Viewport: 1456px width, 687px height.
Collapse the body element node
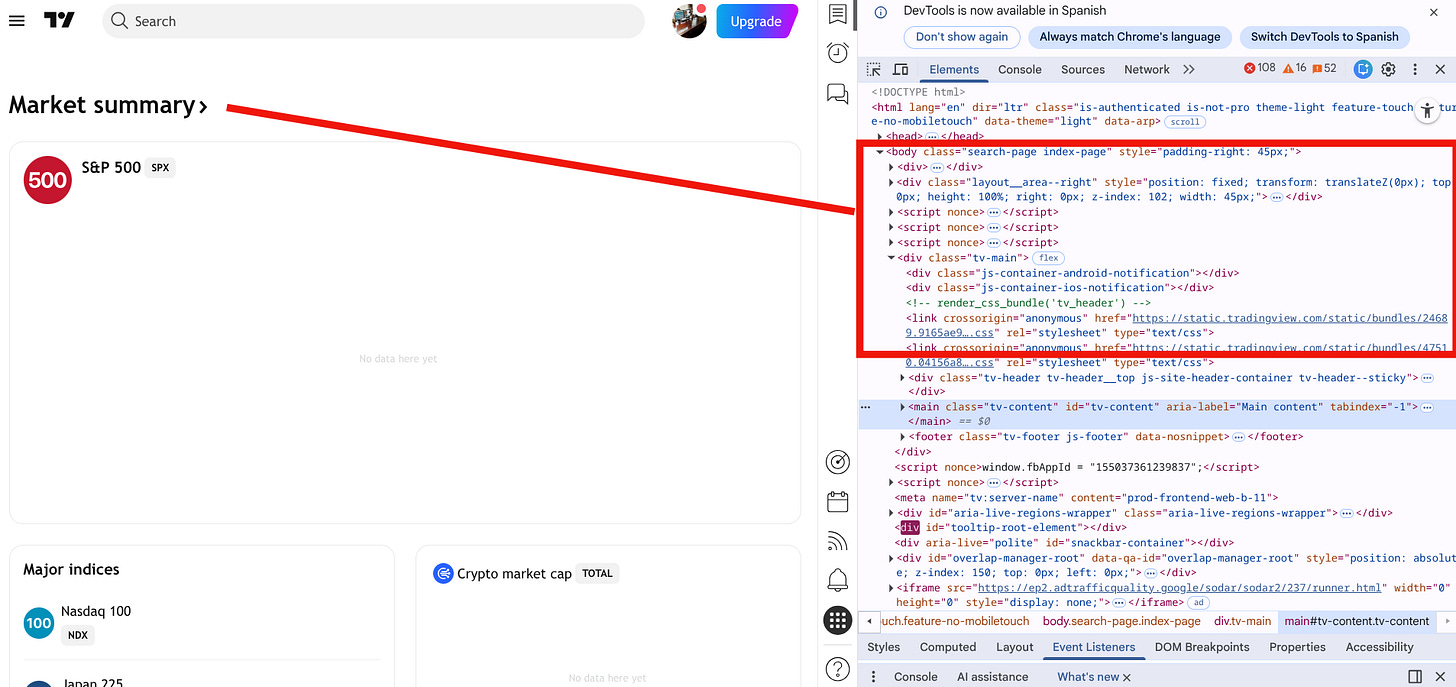click(x=880, y=152)
